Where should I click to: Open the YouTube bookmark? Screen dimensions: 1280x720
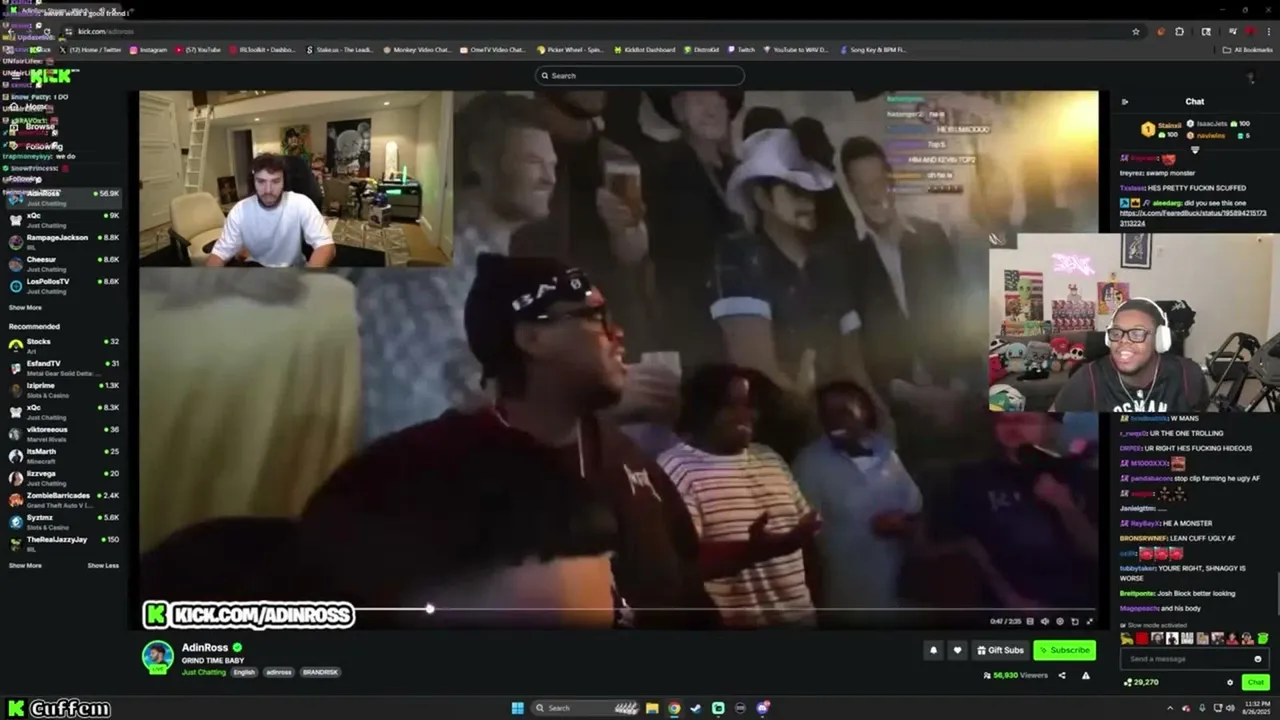pyautogui.click(x=198, y=50)
